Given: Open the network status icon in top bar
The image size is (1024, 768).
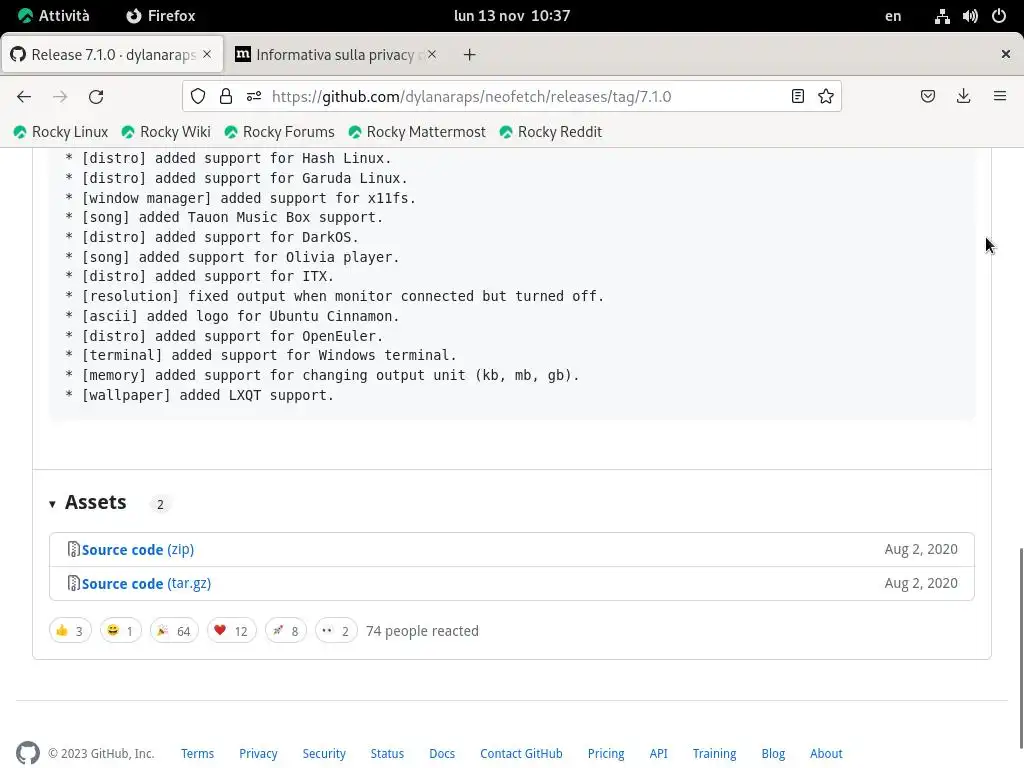Looking at the screenshot, I should click(x=942, y=16).
